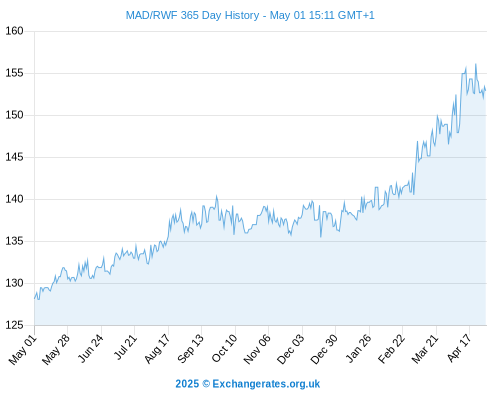Click the 160 y-axis value label
Image resolution: width=495 pixels, height=400 pixels.
point(14,31)
